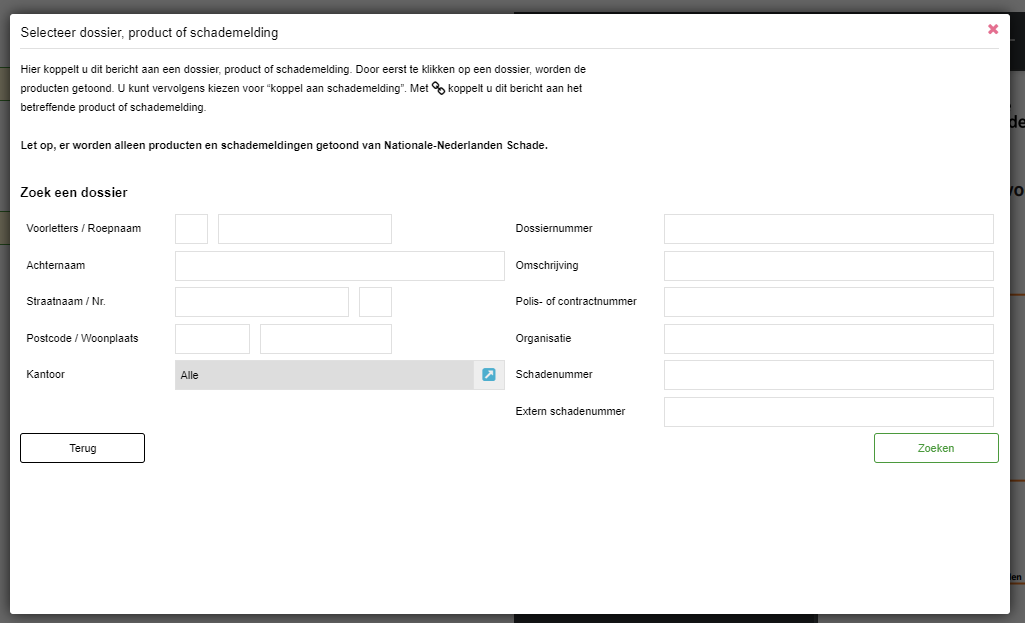Focus the Organisatie input field
This screenshot has height=623, width=1025.
coord(829,339)
